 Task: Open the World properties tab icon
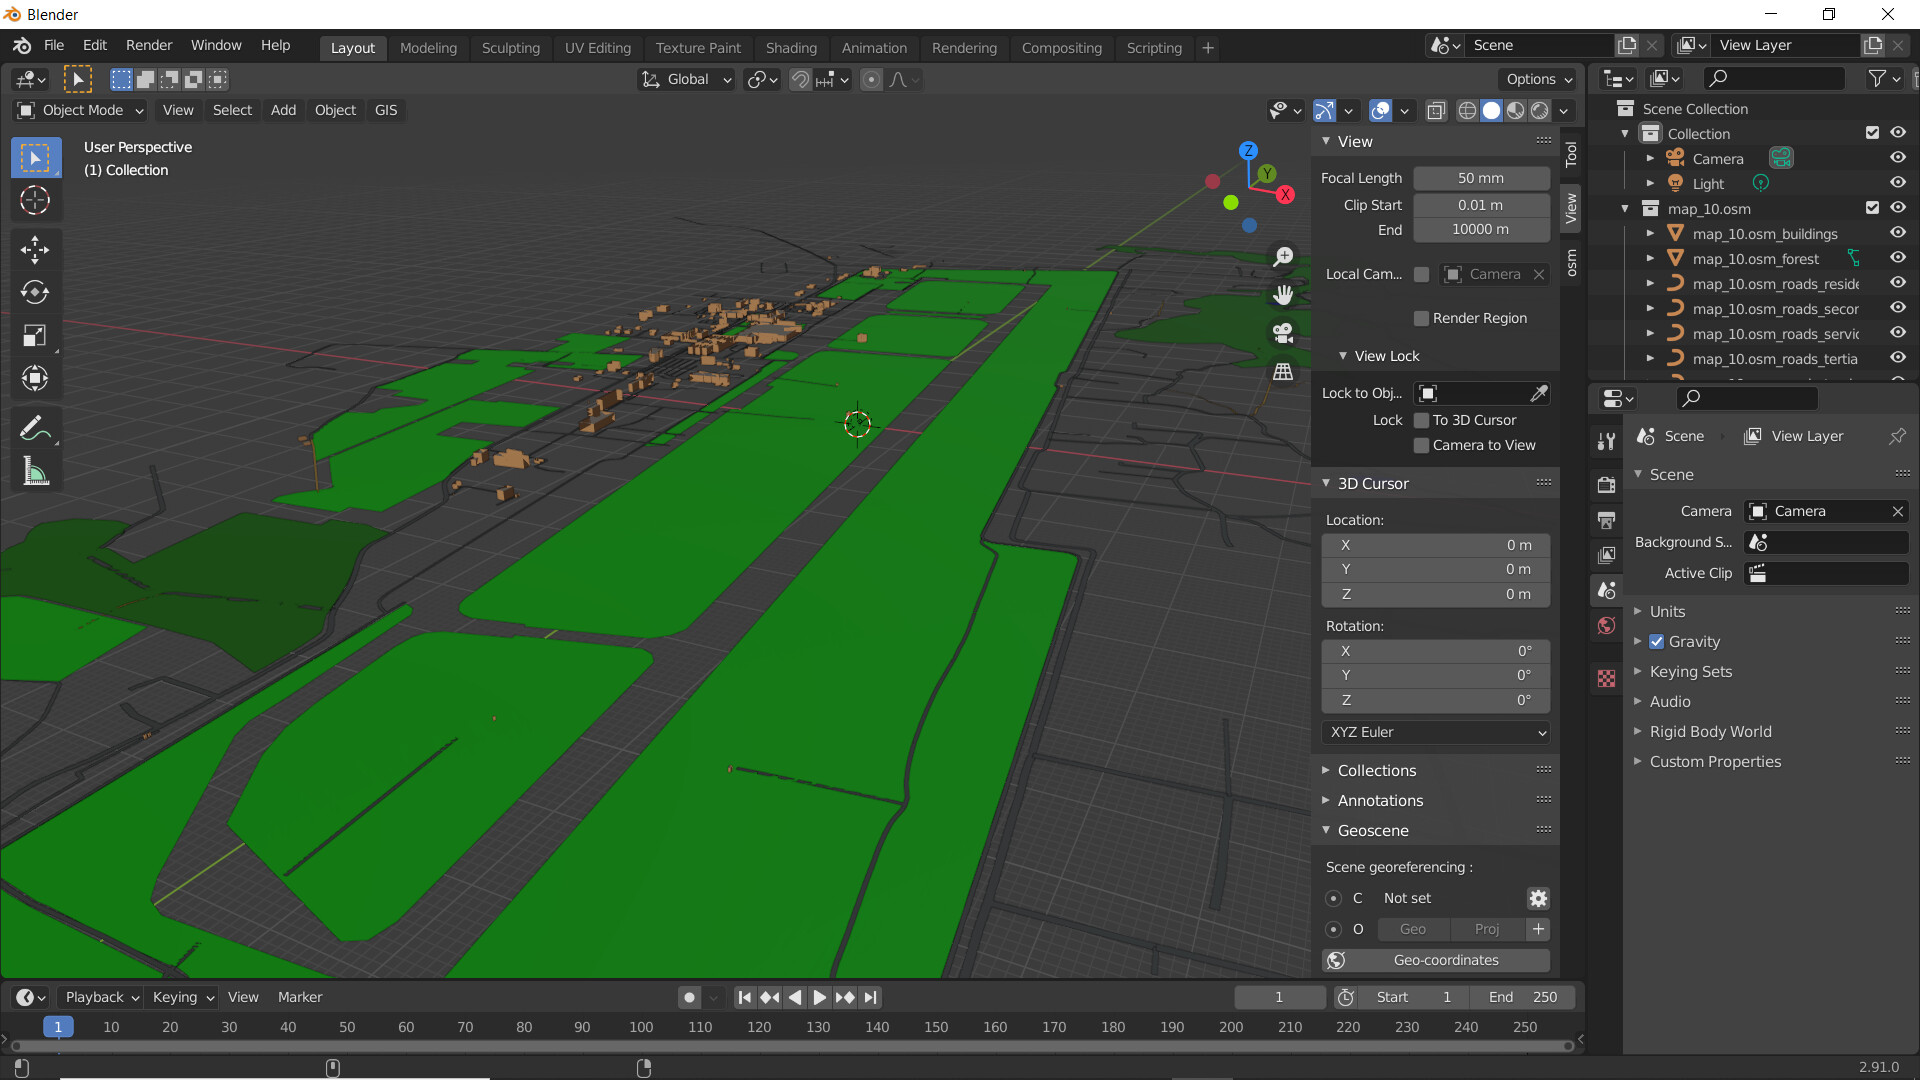[1606, 626]
